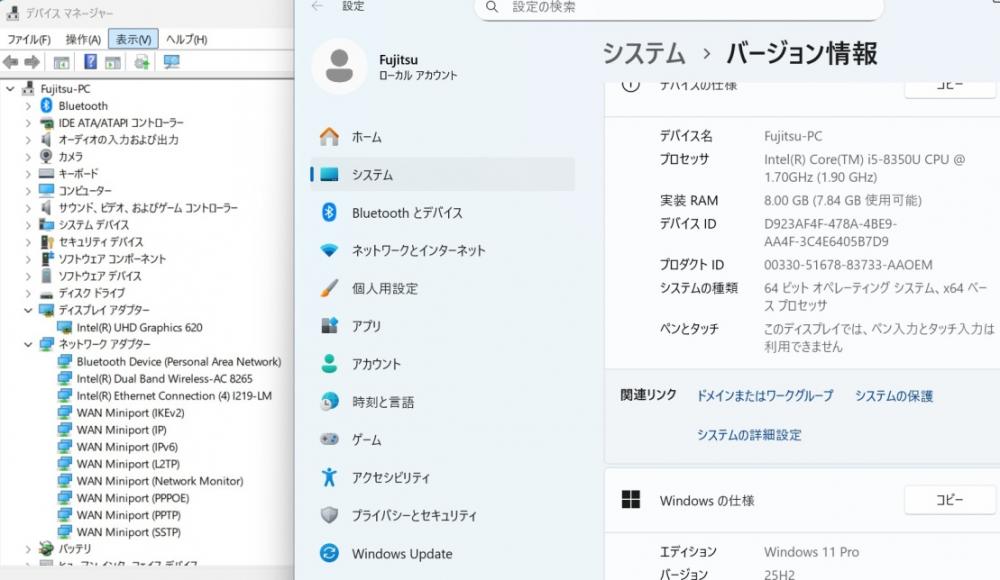1000x580 pixels.
Task: Open 個人用設定 settings page
Action: (443, 288)
